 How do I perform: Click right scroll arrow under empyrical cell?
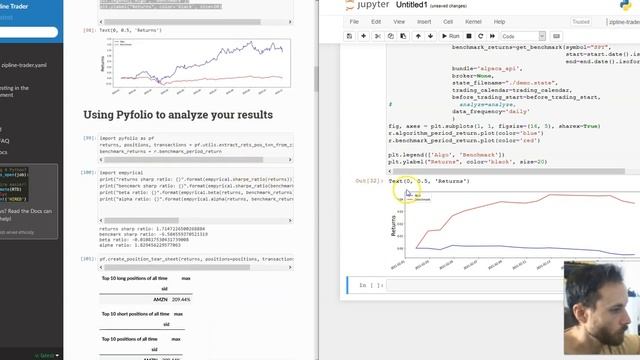[290, 220]
